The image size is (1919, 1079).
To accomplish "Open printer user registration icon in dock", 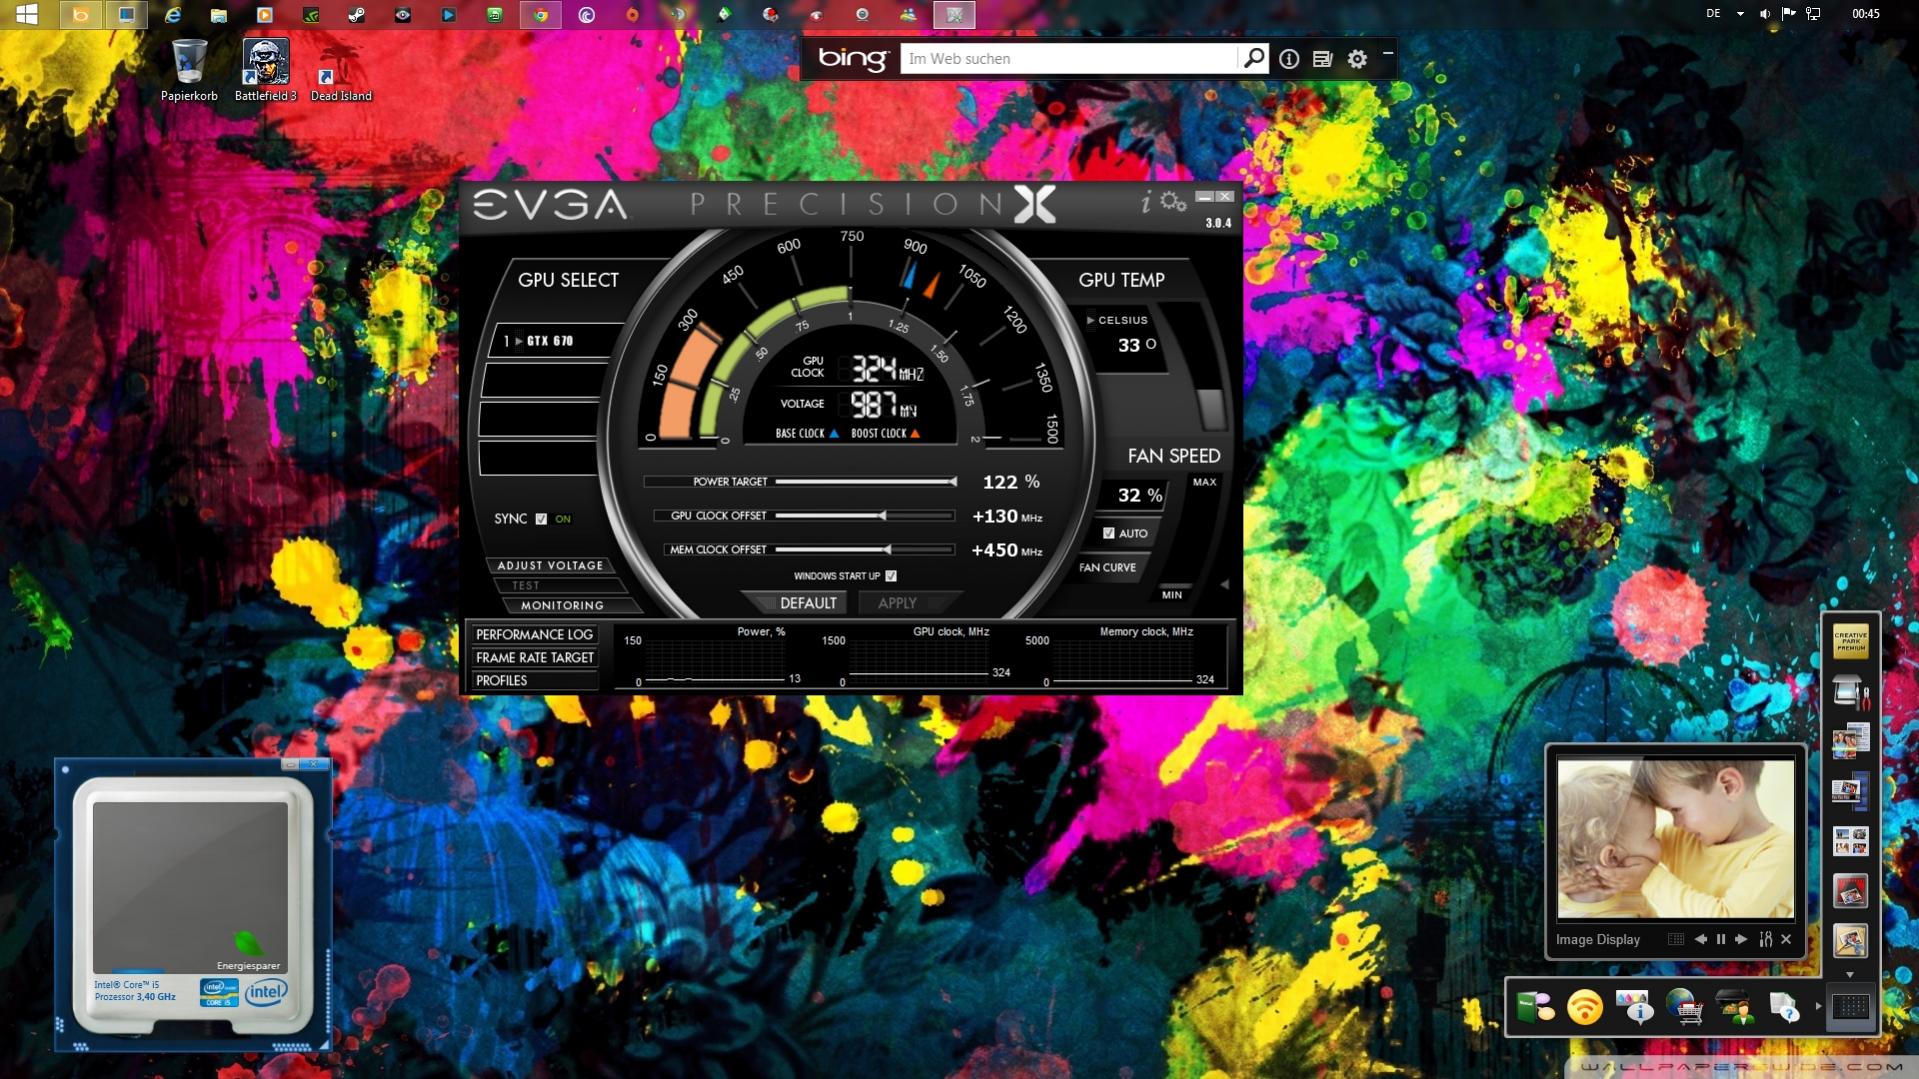I will coord(1734,1007).
